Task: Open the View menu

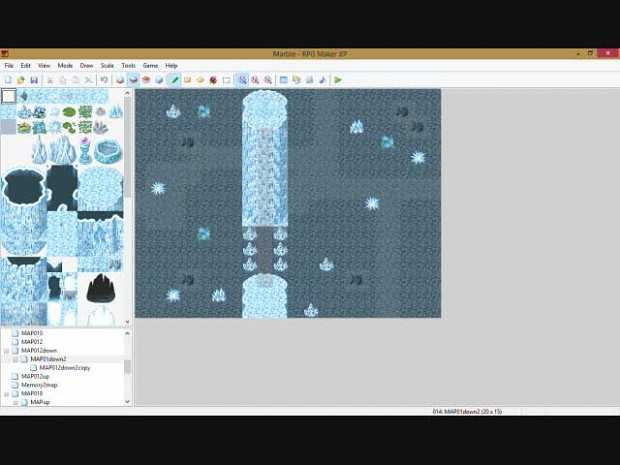Action: 44,66
